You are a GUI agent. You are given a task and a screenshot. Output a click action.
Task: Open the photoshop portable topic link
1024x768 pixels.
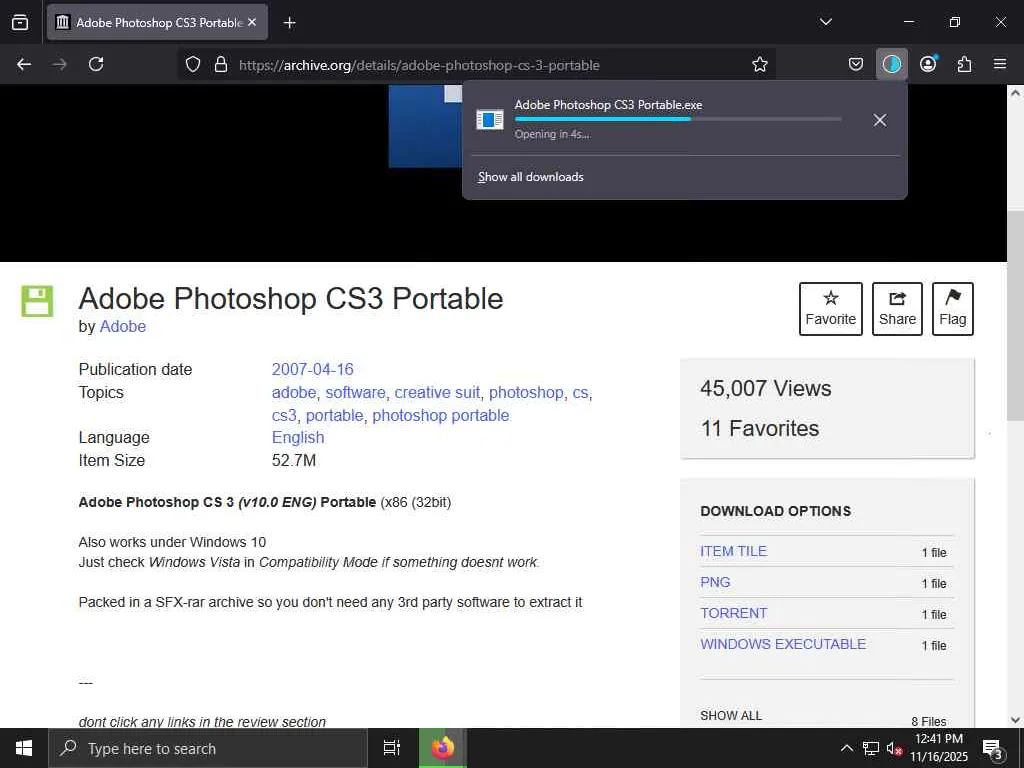coord(441,415)
